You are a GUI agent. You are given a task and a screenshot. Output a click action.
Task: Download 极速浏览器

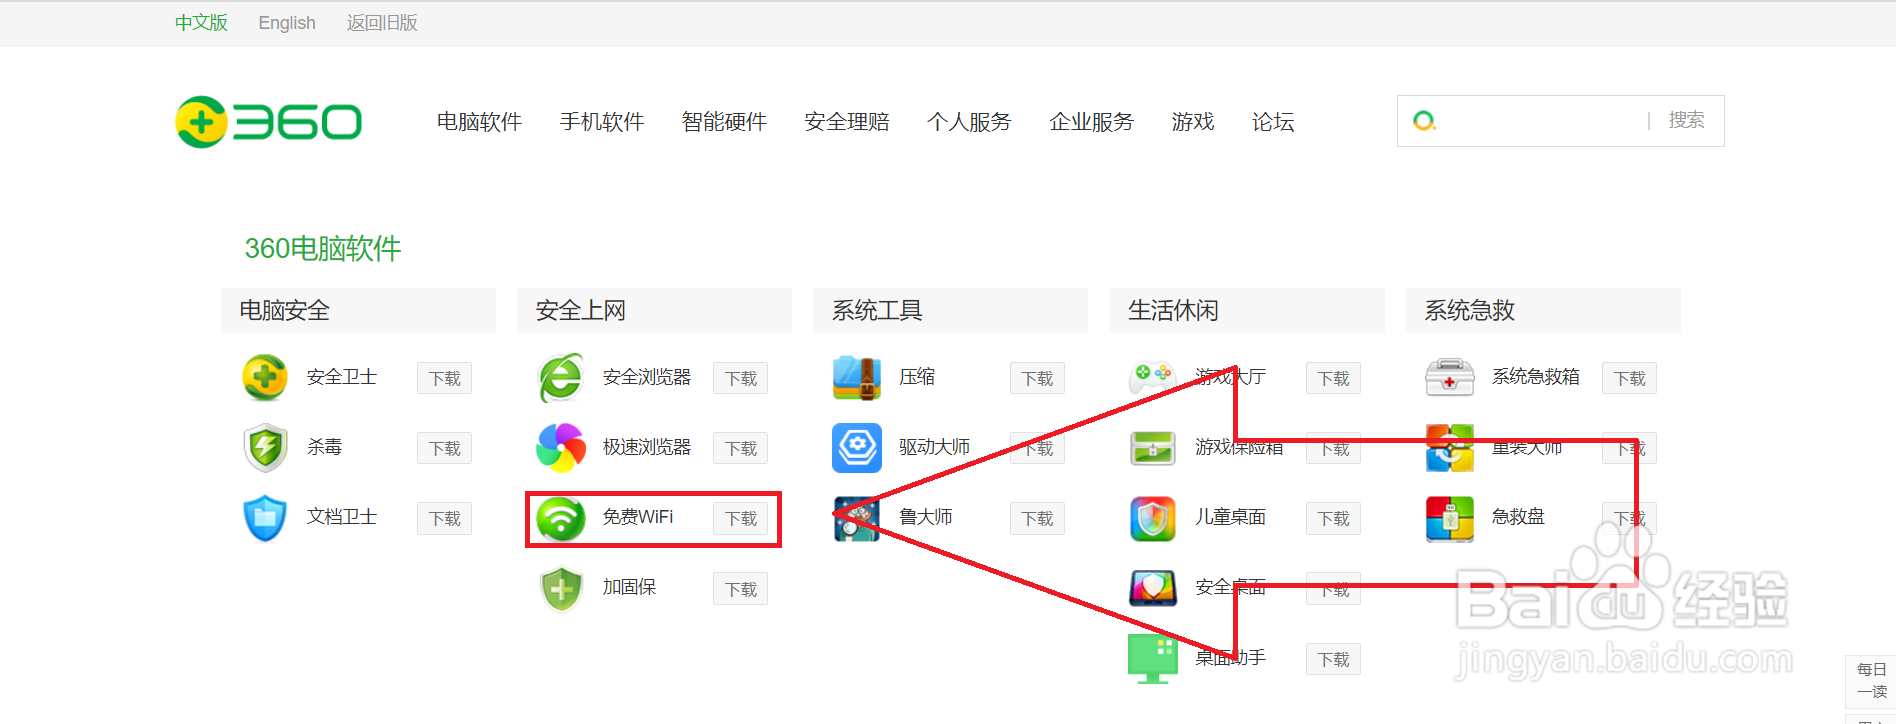(740, 448)
